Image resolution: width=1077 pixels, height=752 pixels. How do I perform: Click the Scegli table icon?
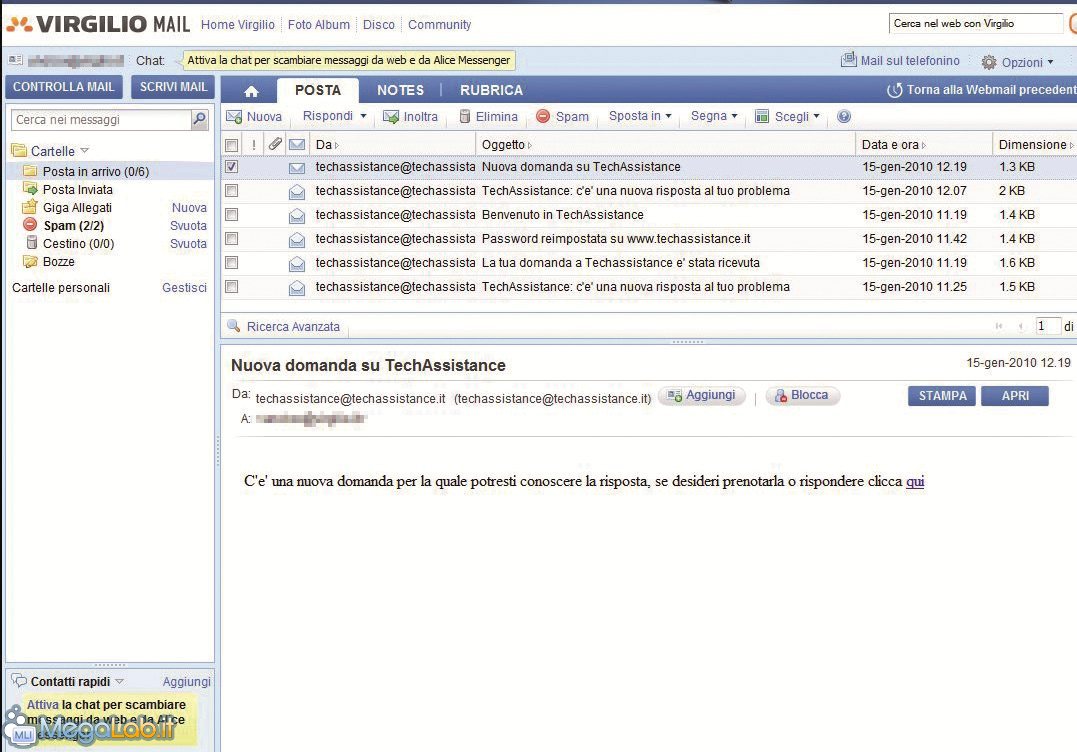coord(762,116)
